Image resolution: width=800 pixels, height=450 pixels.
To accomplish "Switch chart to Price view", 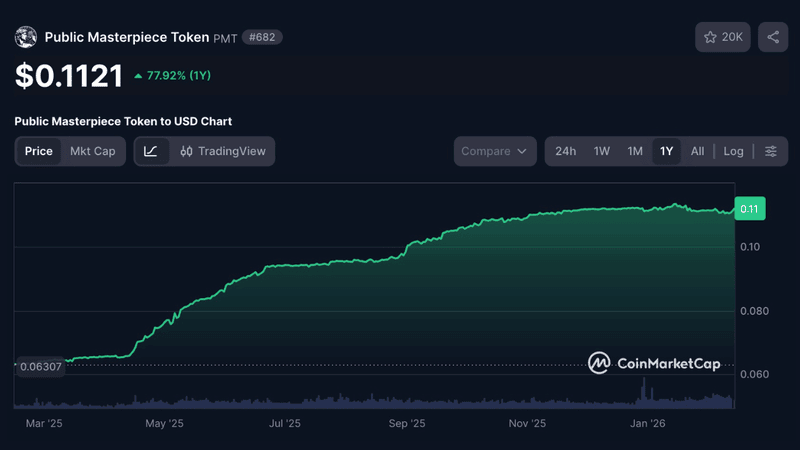I will pos(39,151).
